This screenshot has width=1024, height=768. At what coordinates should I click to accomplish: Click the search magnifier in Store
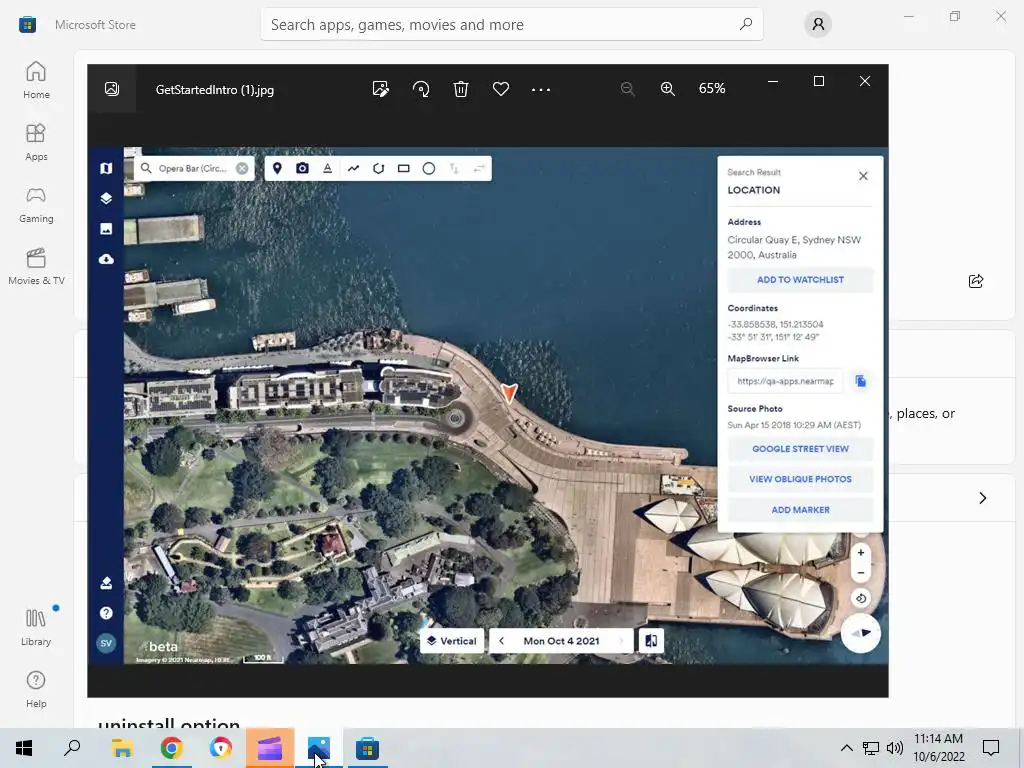pyautogui.click(x=746, y=24)
